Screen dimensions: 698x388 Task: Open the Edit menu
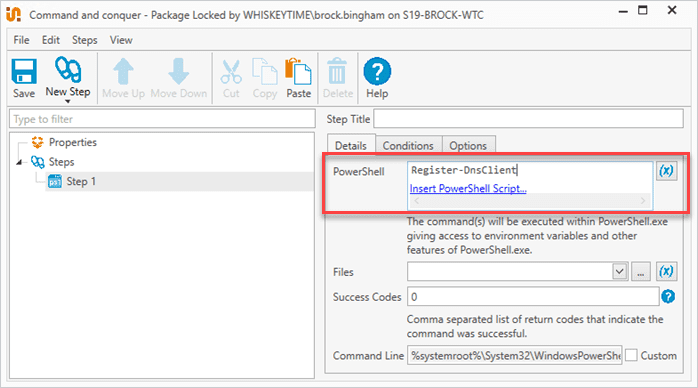tap(51, 40)
